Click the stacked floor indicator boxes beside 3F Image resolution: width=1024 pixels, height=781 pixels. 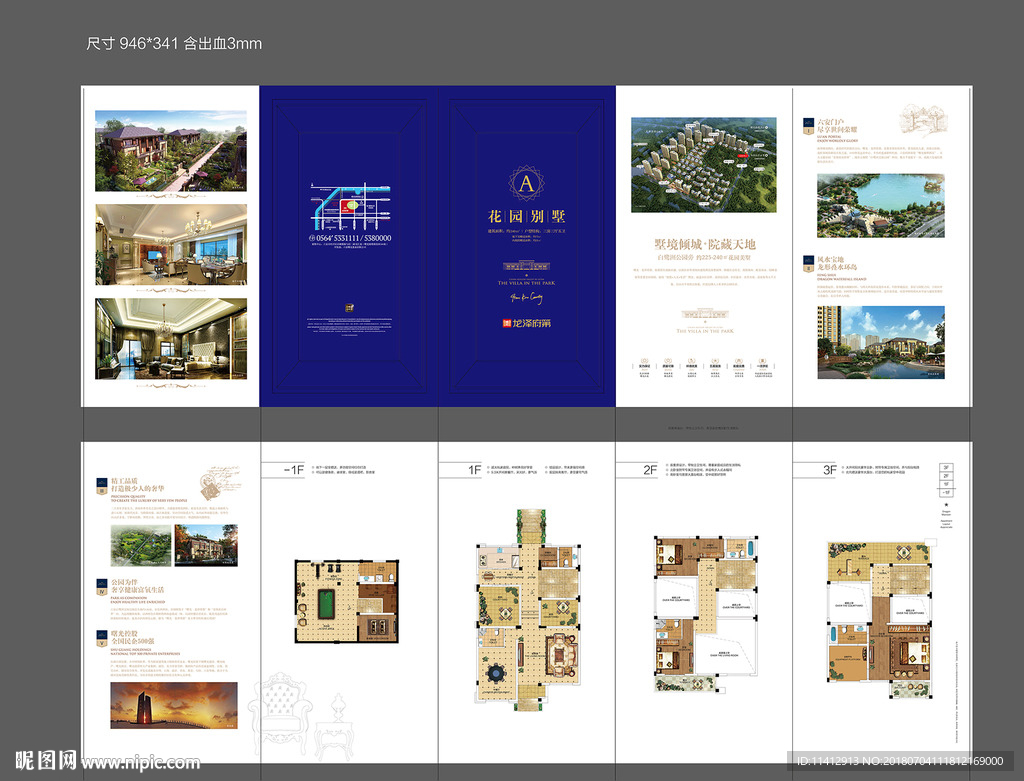point(946,480)
